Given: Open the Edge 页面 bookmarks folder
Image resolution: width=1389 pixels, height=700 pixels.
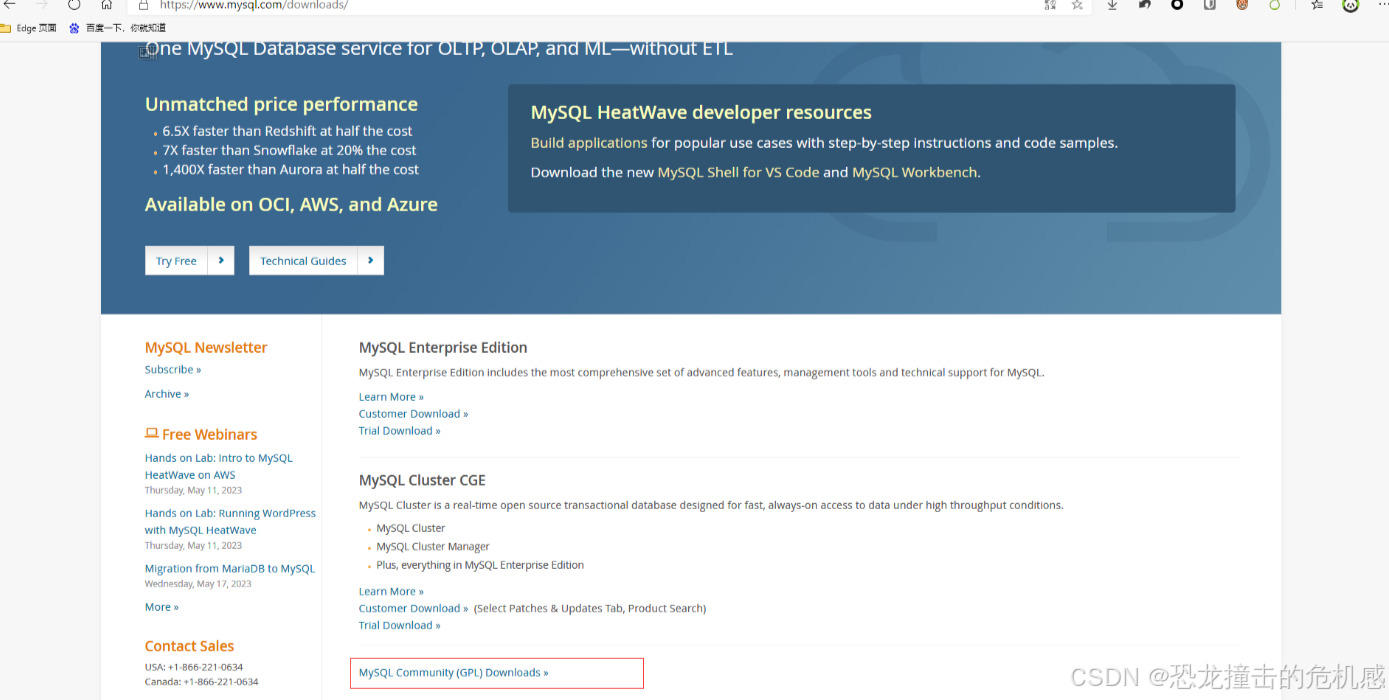Looking at the screenshot, I should coord(29,28).
